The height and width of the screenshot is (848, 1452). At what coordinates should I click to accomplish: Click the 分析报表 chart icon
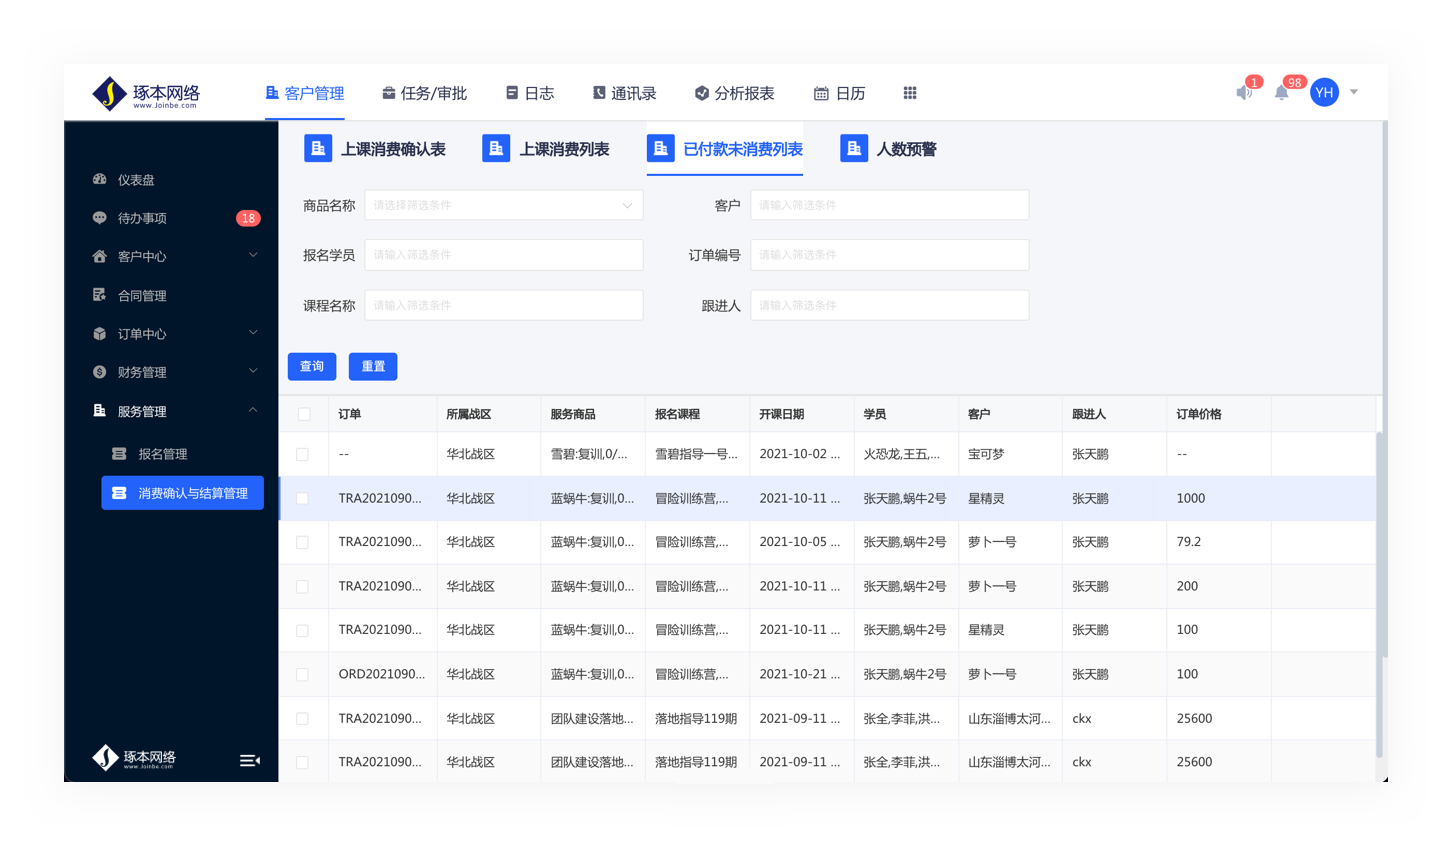click(x=702, y=93)
